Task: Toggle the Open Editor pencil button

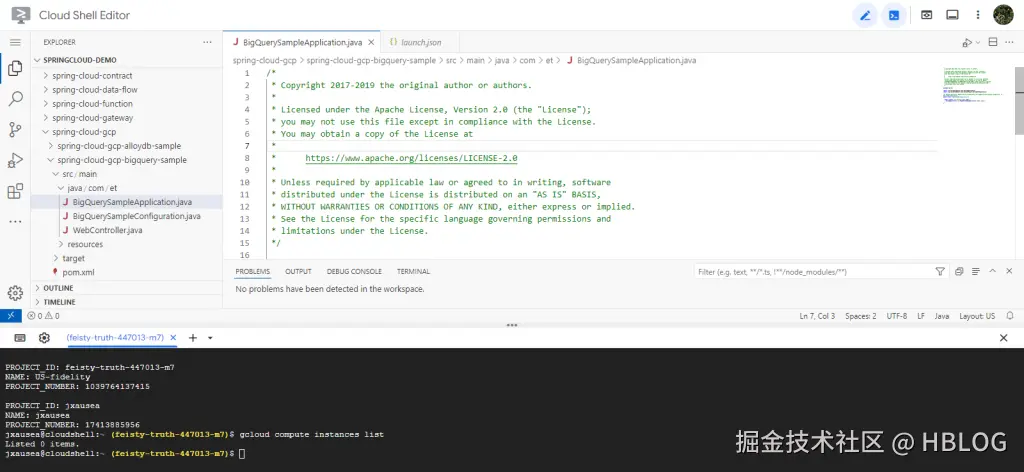Action: pos(865,15)
